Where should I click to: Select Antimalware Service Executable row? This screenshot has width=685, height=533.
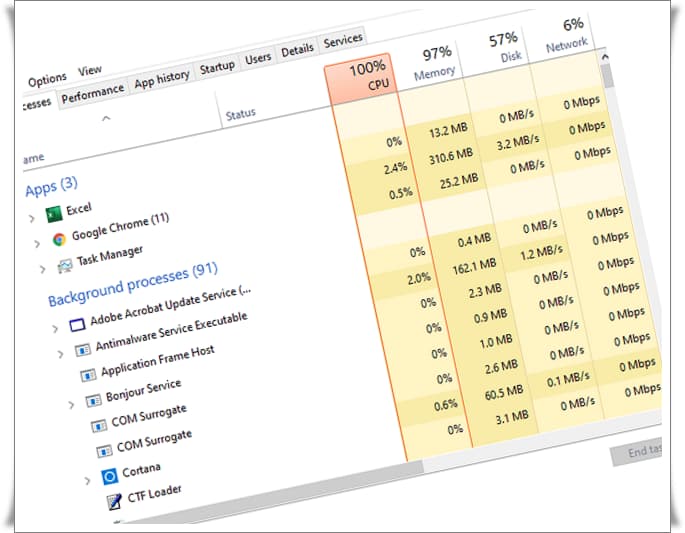pyautogui.click(x=171, y=332)
